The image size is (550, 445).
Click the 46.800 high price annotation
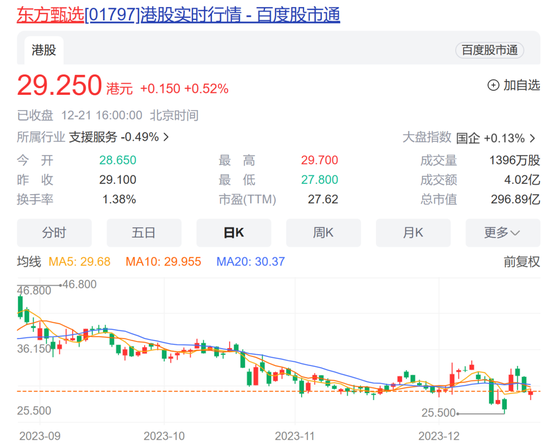[79, 284]
